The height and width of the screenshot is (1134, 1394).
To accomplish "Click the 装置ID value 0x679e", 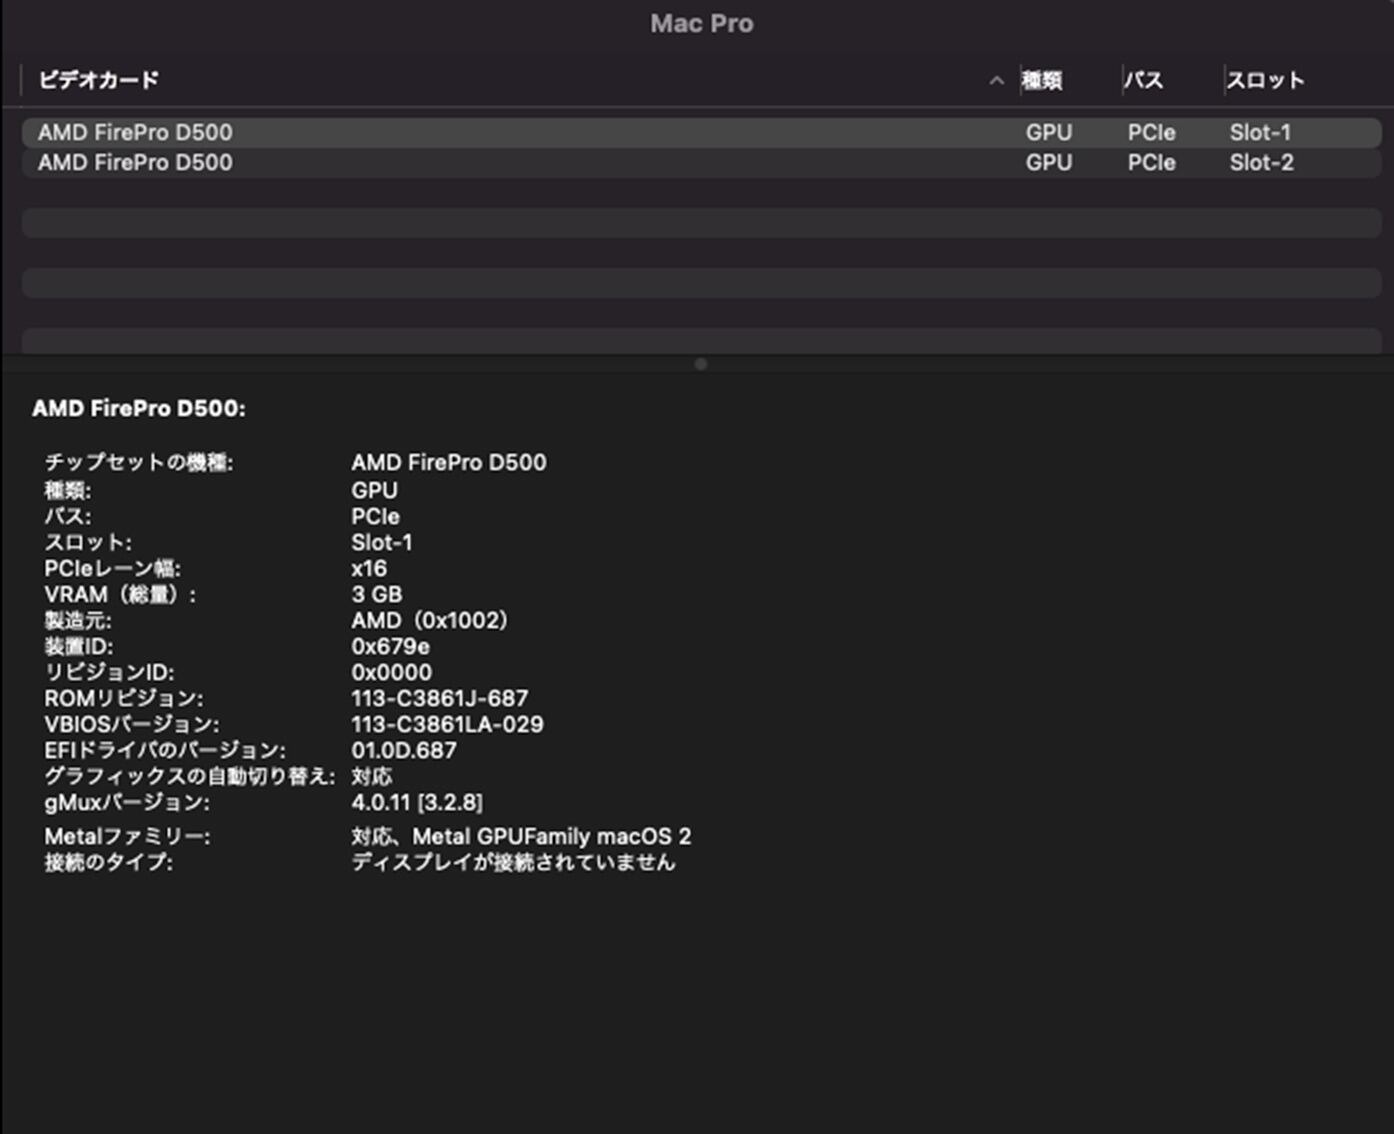I will coord(390,646).
